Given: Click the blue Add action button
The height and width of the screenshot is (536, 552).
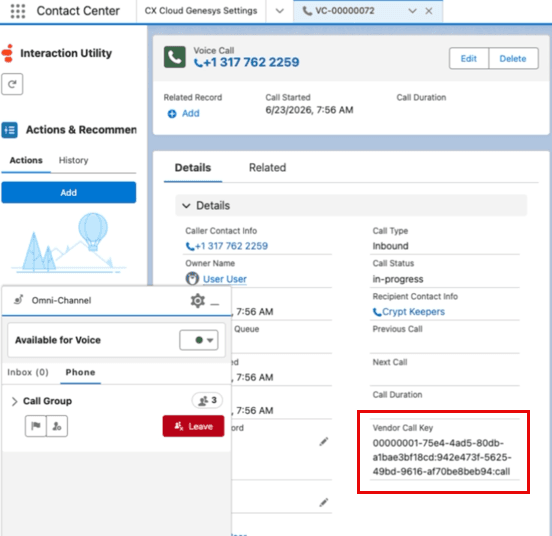Looking at the screenshot, I should click(x=69, y=193).
